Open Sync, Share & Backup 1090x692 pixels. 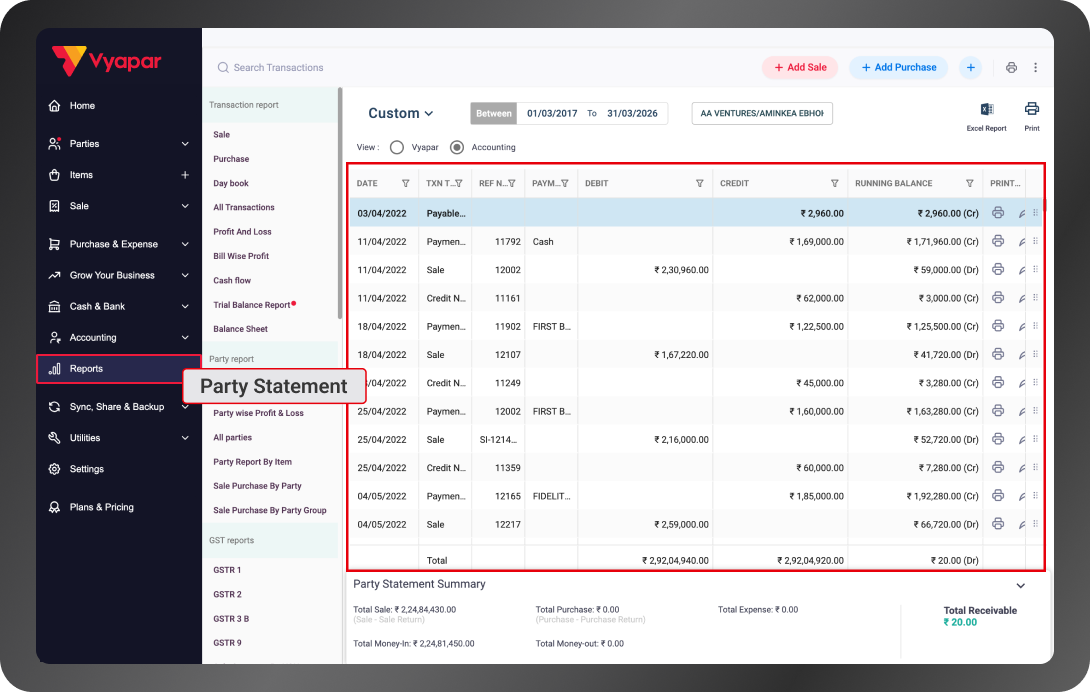click(117, 407)
